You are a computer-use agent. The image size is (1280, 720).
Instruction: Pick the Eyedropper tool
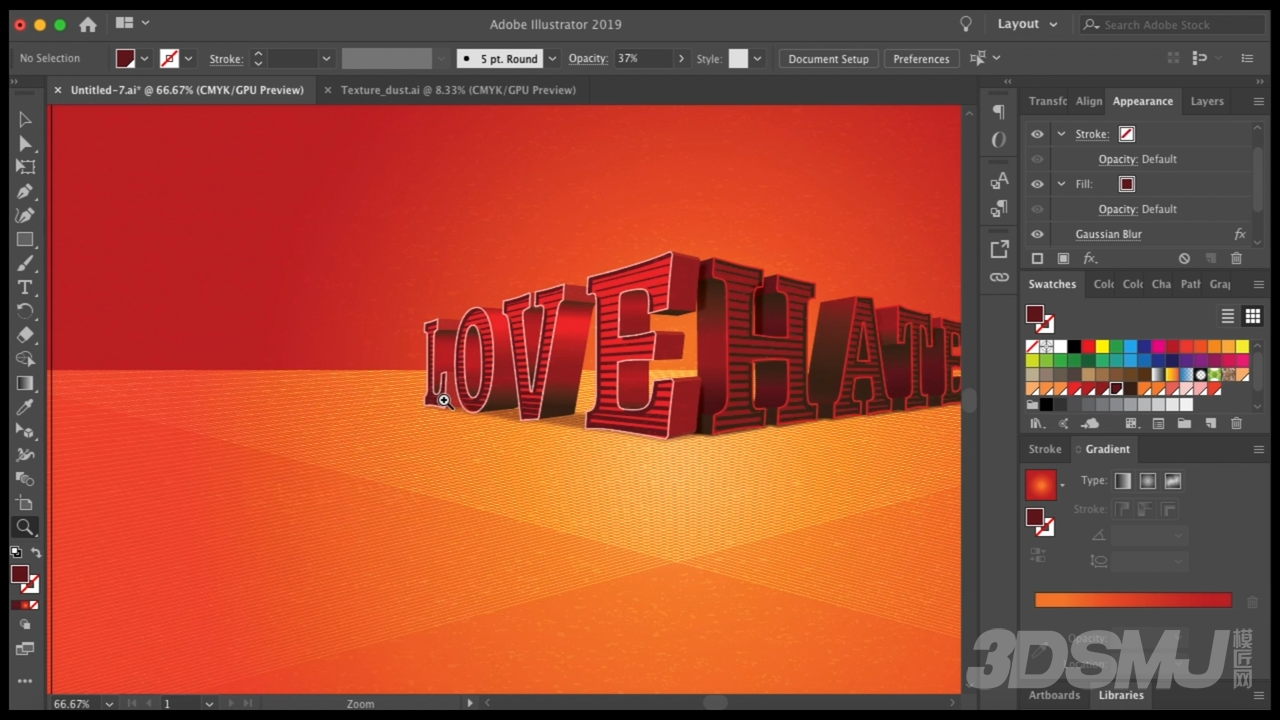click(25, 407)
